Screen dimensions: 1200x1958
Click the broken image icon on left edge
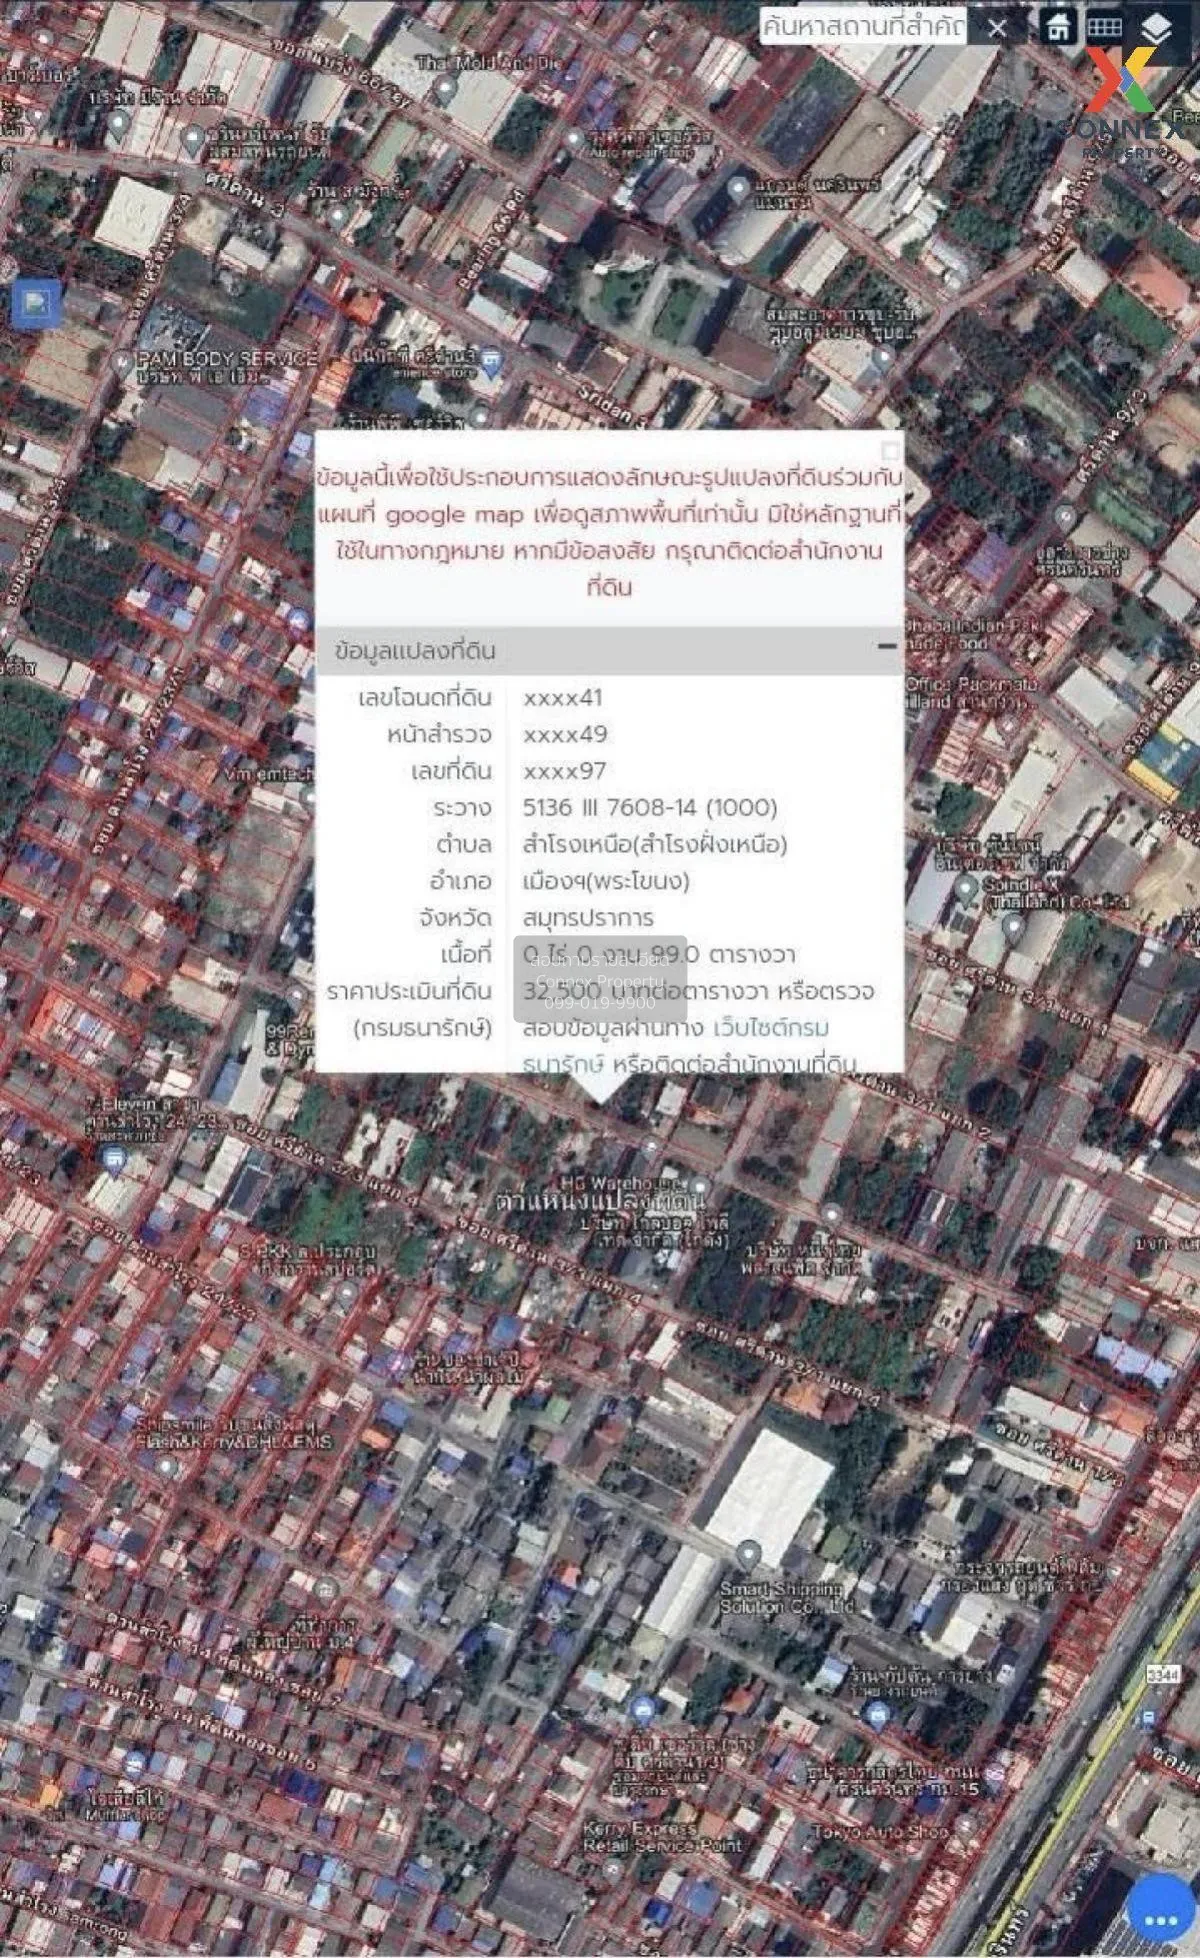37,305
